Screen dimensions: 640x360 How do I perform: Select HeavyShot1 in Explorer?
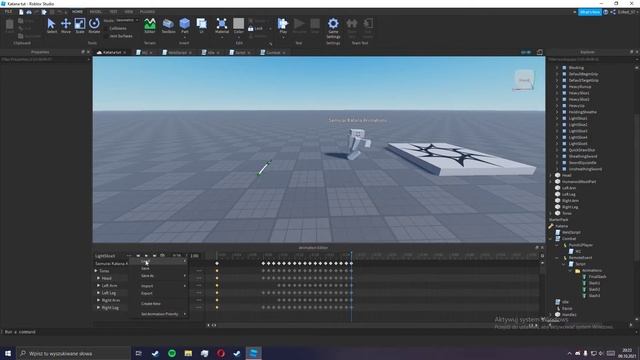[579, 93]
